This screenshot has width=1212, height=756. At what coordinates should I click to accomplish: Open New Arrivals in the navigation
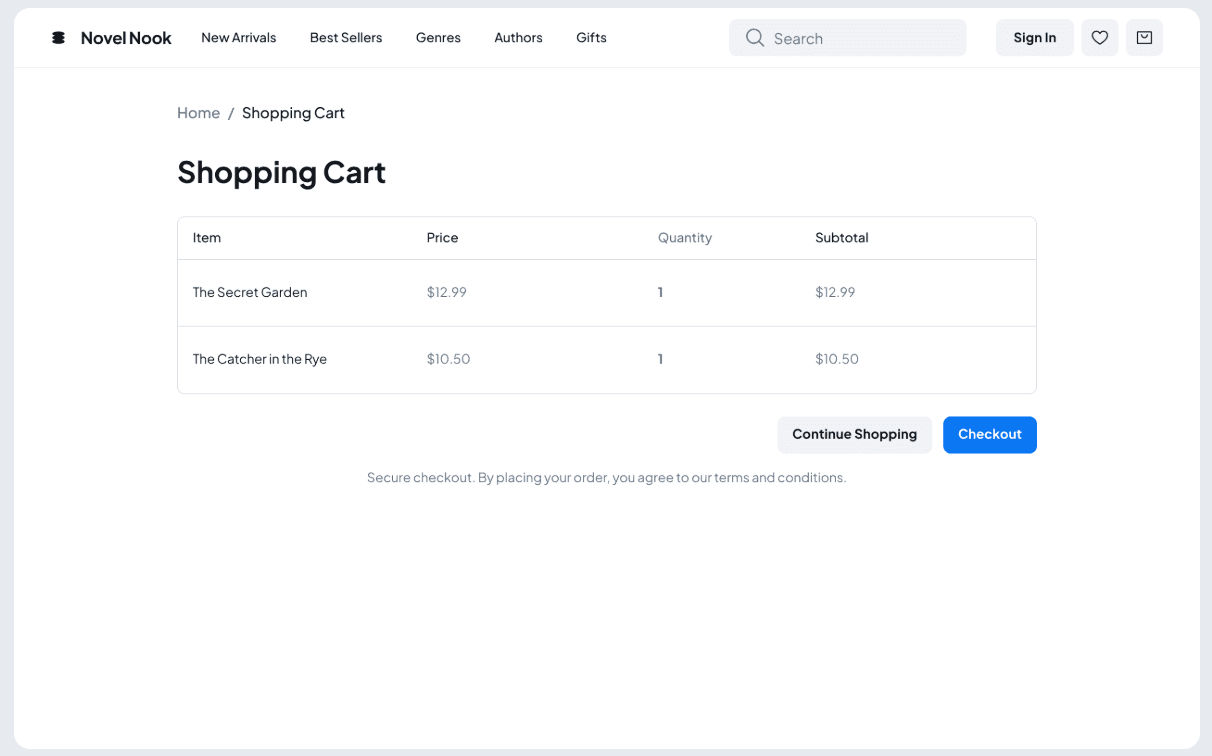click(x=238, y=38)
